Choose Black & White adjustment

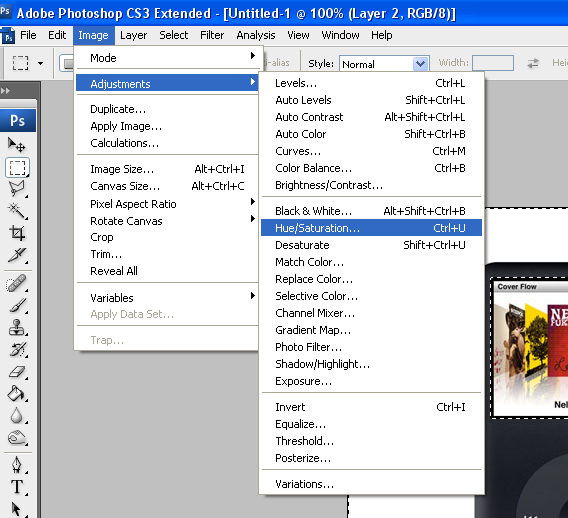[x=371, y=211]
